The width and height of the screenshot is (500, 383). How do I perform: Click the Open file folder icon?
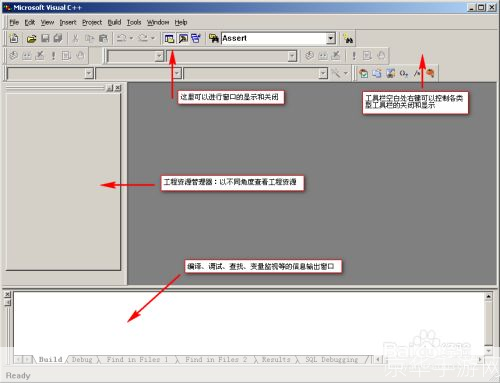pos(31,39)
